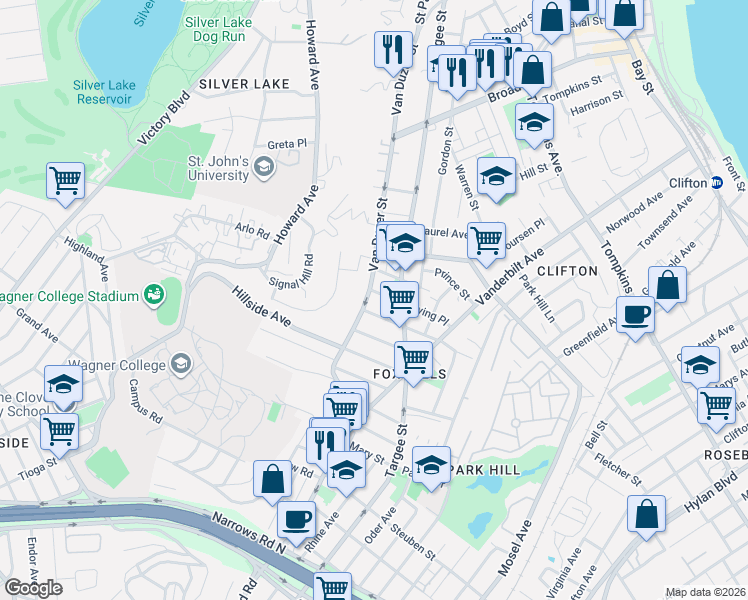
Task: Click the Map data ©2026 attribution text
Action: click(705, 592)
